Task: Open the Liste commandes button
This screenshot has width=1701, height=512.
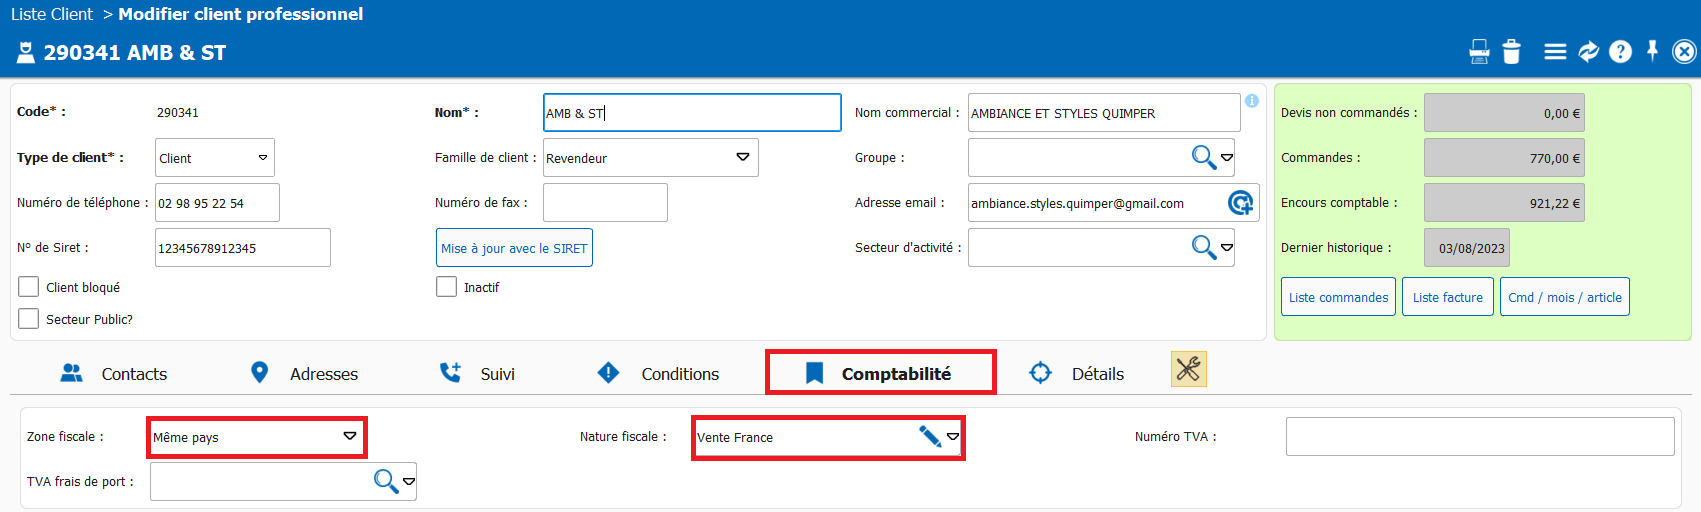Action: [1338, 297]
